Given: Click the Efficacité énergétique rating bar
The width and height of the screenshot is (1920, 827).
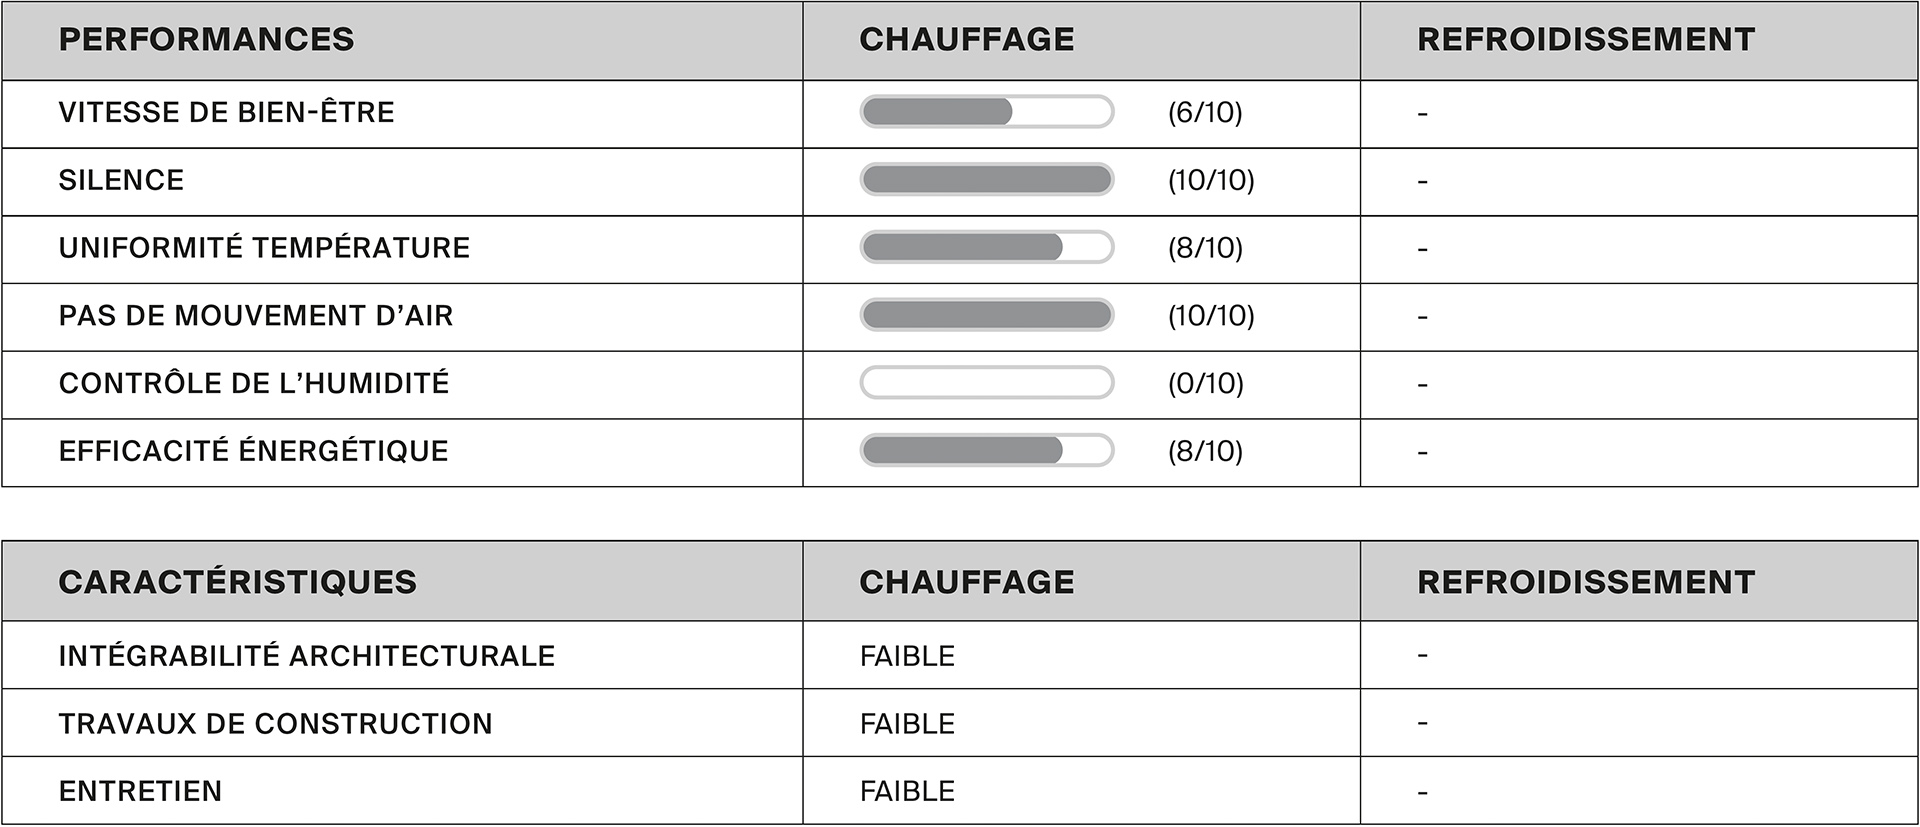Looking at the screenshot, I should [x=987, y=451].
